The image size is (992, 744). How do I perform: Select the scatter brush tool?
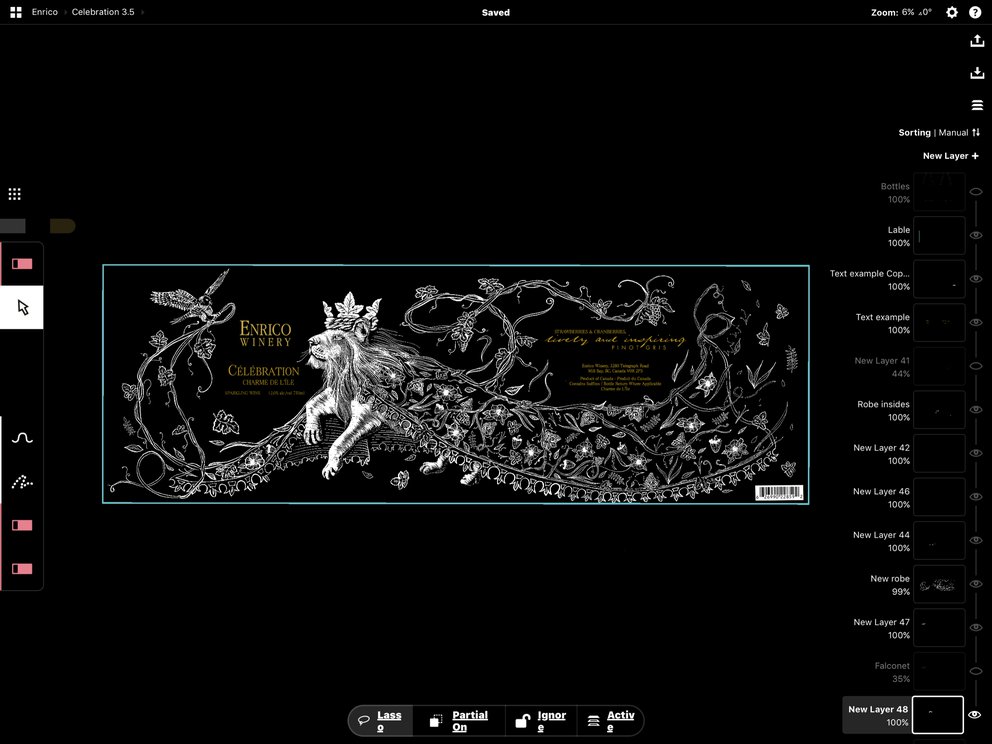tap(22, 482)
